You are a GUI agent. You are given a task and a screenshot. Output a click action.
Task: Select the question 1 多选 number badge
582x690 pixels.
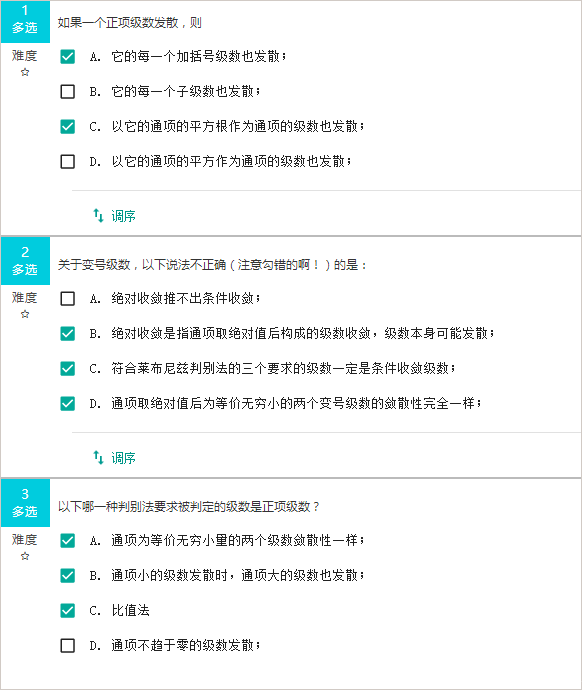point(26,21)
